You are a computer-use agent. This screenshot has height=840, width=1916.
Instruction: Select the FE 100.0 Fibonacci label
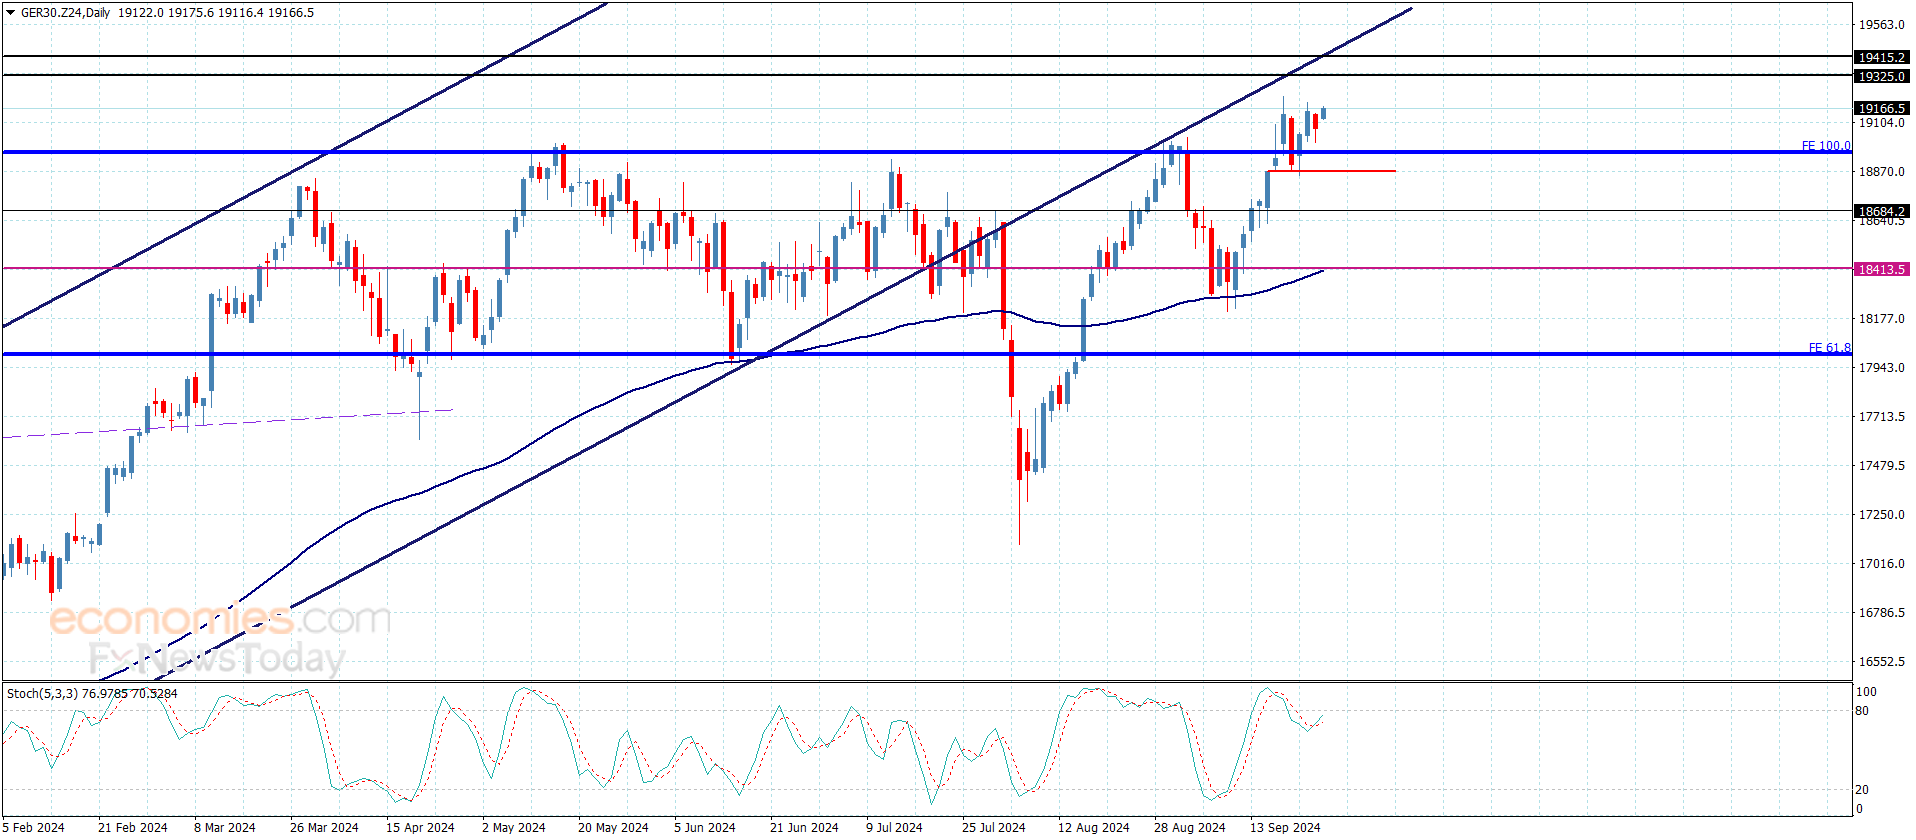tap(1826, 146)
